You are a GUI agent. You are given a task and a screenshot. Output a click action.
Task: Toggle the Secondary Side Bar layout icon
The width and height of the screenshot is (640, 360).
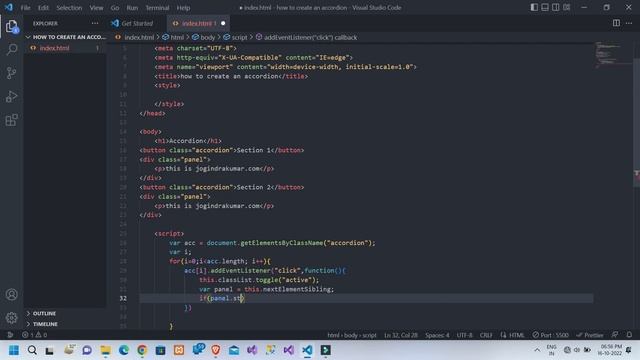click(556, 7)
